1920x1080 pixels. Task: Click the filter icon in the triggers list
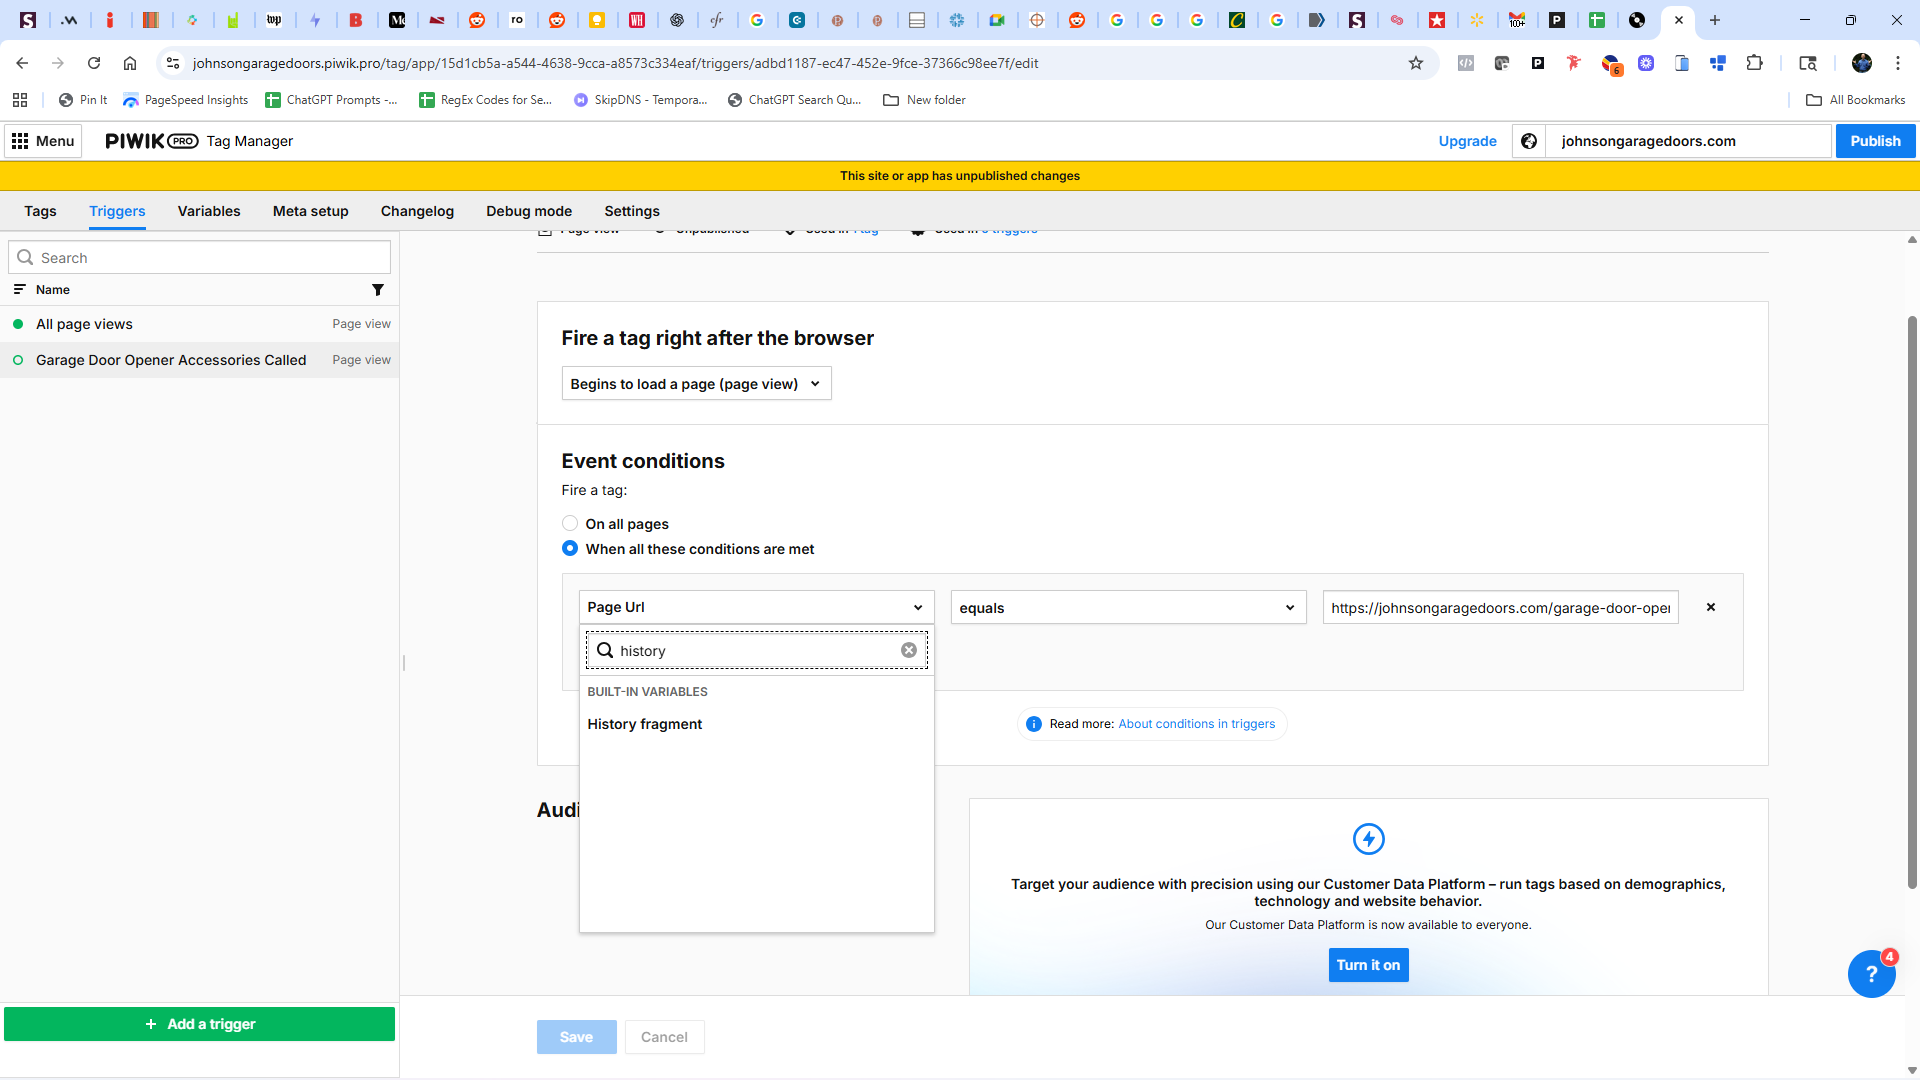click(378, 290)
